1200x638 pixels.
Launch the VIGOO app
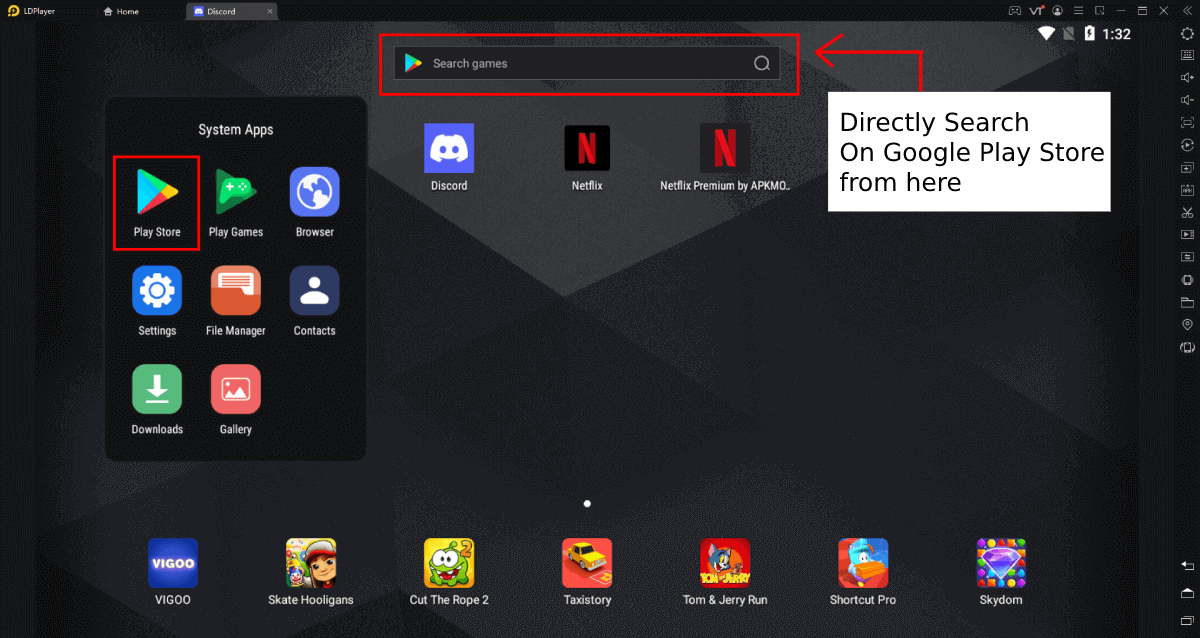tap(173, 563)
